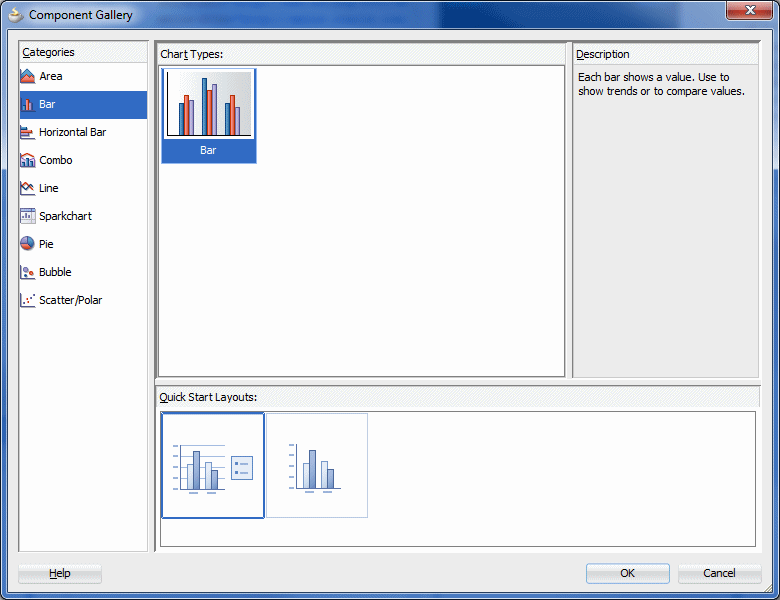780x600 pixels.
Task: Click the 'Categories' panel header
Action: coord(48,52)
